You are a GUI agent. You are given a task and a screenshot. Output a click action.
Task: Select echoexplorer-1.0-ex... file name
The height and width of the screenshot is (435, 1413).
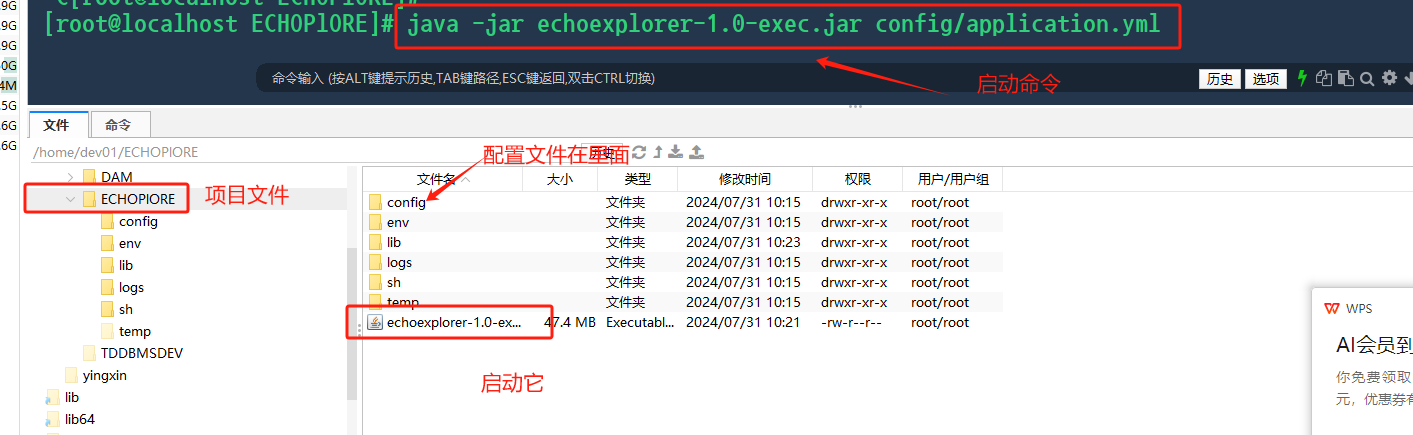454,322
